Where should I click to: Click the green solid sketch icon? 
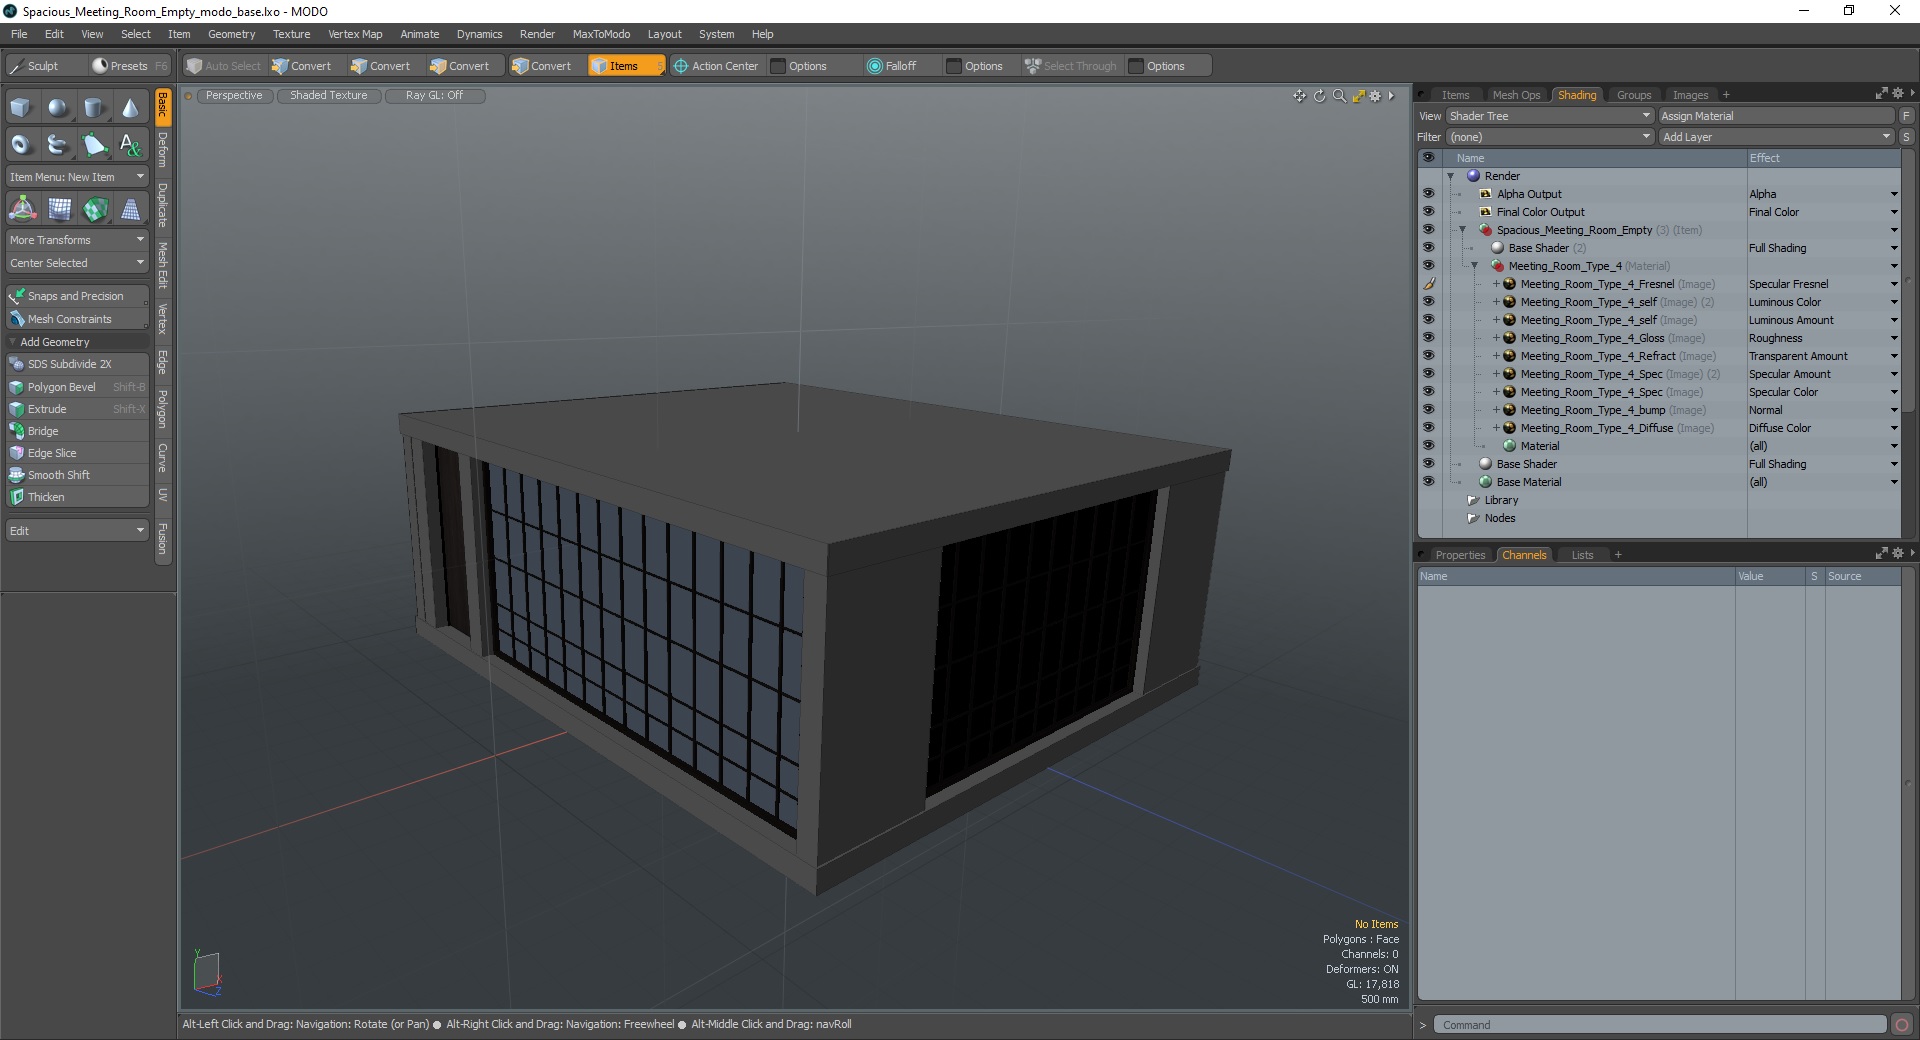point(95,209)
